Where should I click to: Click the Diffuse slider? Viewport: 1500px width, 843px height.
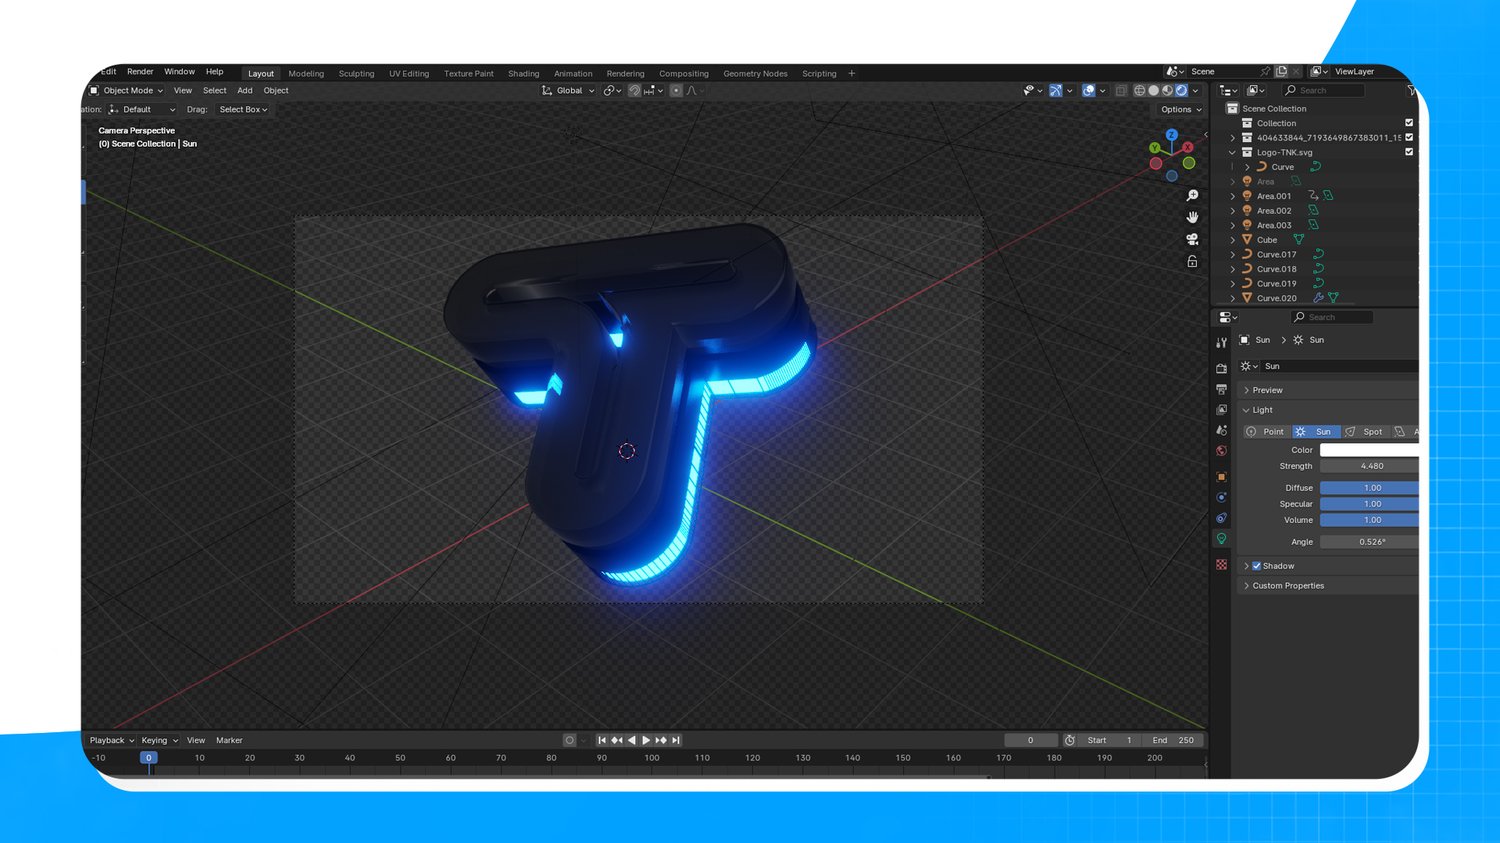click(x=1369, y=488)
